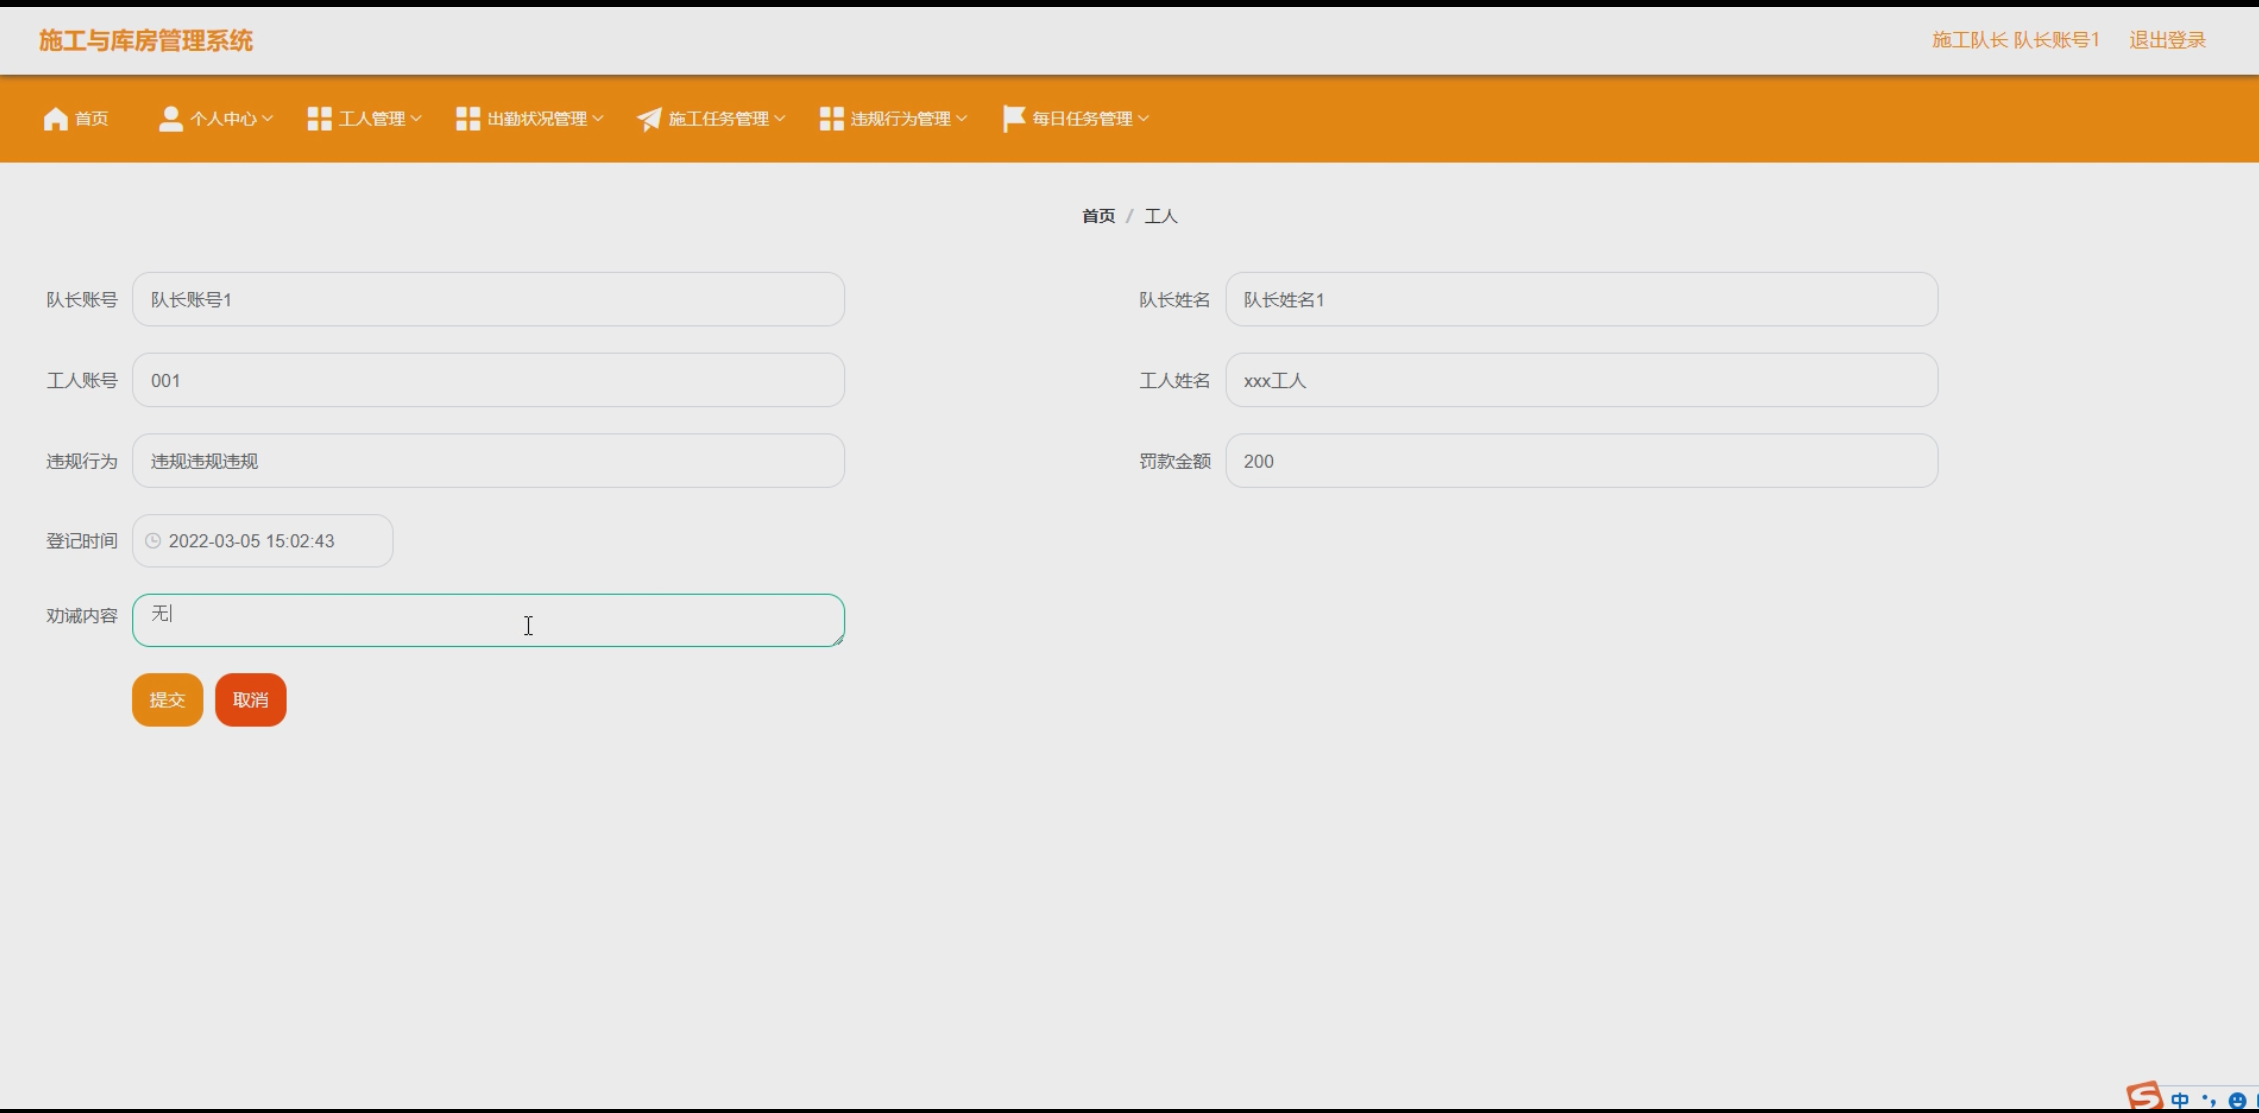Open the 出勤状况管理 menu
This screenshot has height=1113, width=2259.
(x=537, y=119)
